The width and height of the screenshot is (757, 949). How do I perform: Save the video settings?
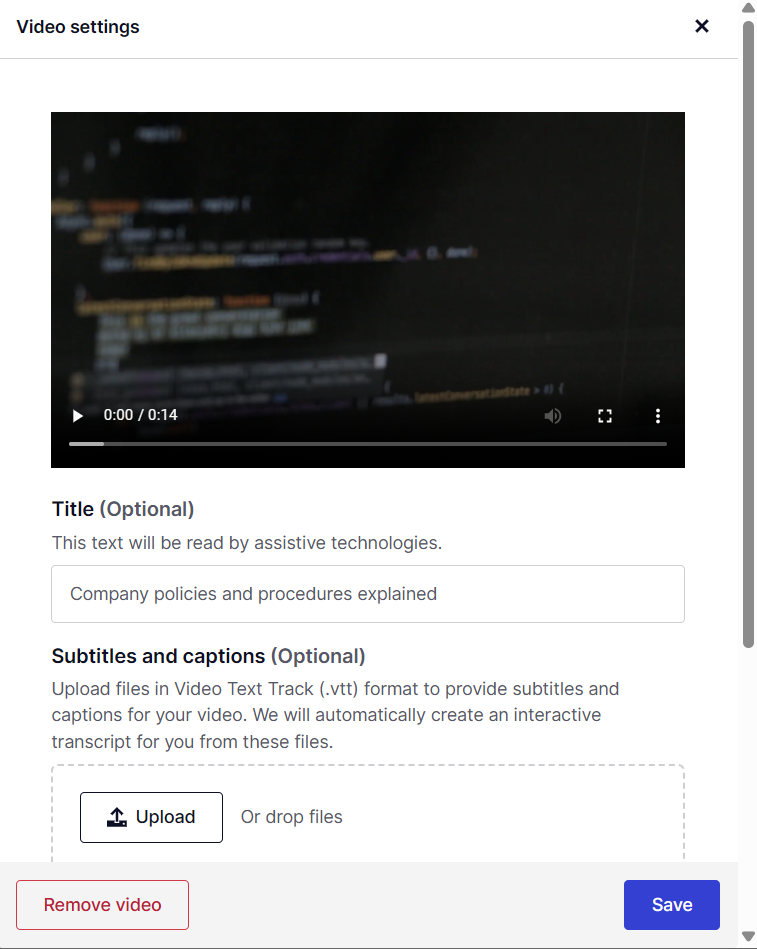point(672,905)
